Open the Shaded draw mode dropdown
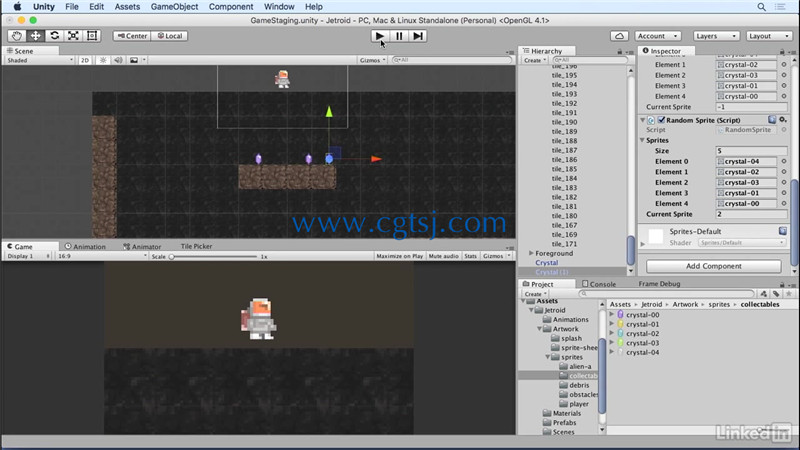 (39, 60)
